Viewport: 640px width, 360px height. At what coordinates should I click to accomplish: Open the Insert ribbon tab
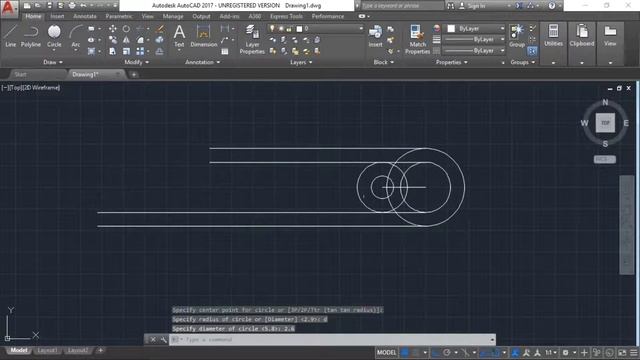tap(57, 16)
